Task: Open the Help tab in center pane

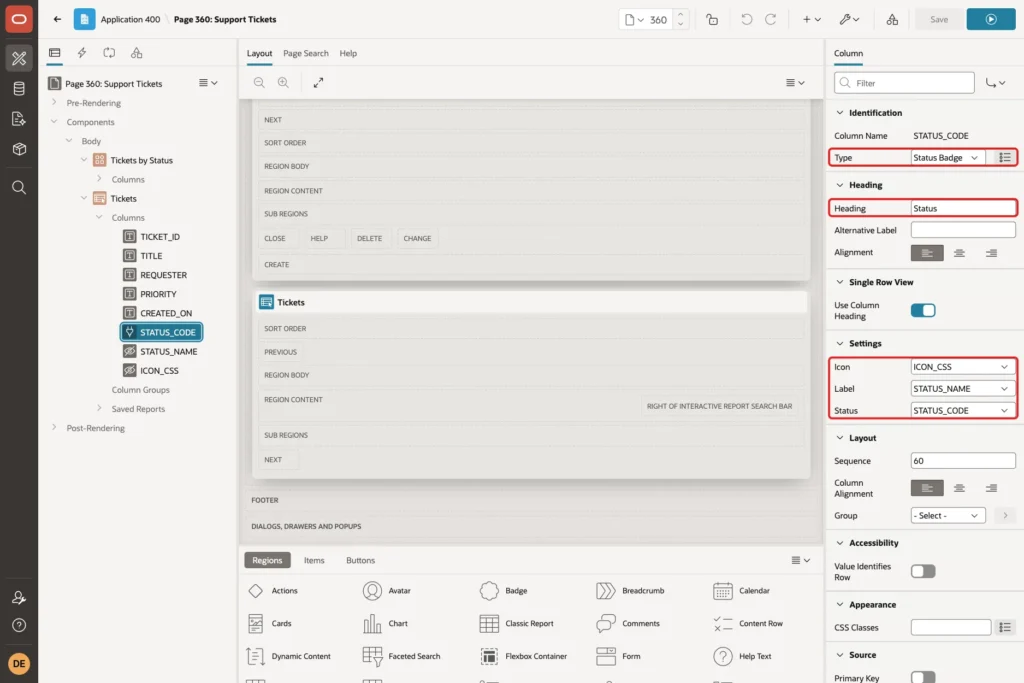Action: [x=348, y=53]
